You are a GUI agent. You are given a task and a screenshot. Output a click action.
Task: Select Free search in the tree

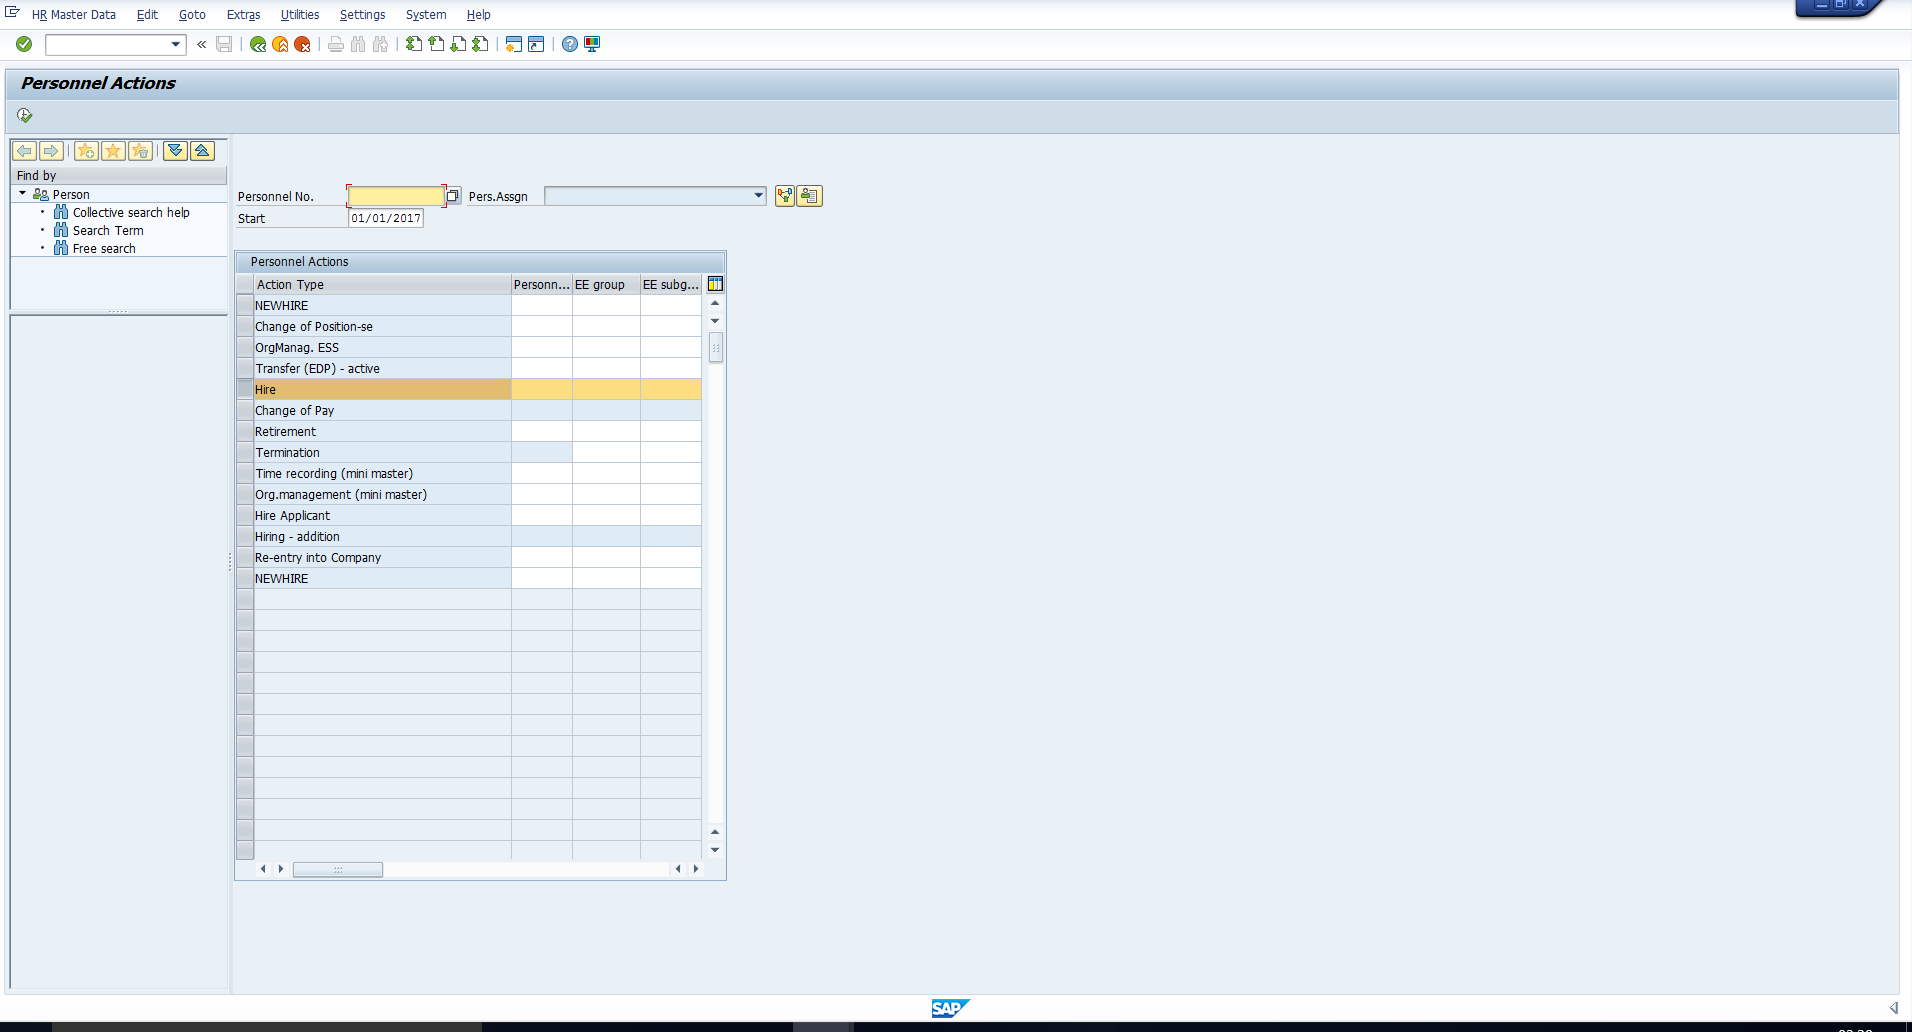coord(104,249)
